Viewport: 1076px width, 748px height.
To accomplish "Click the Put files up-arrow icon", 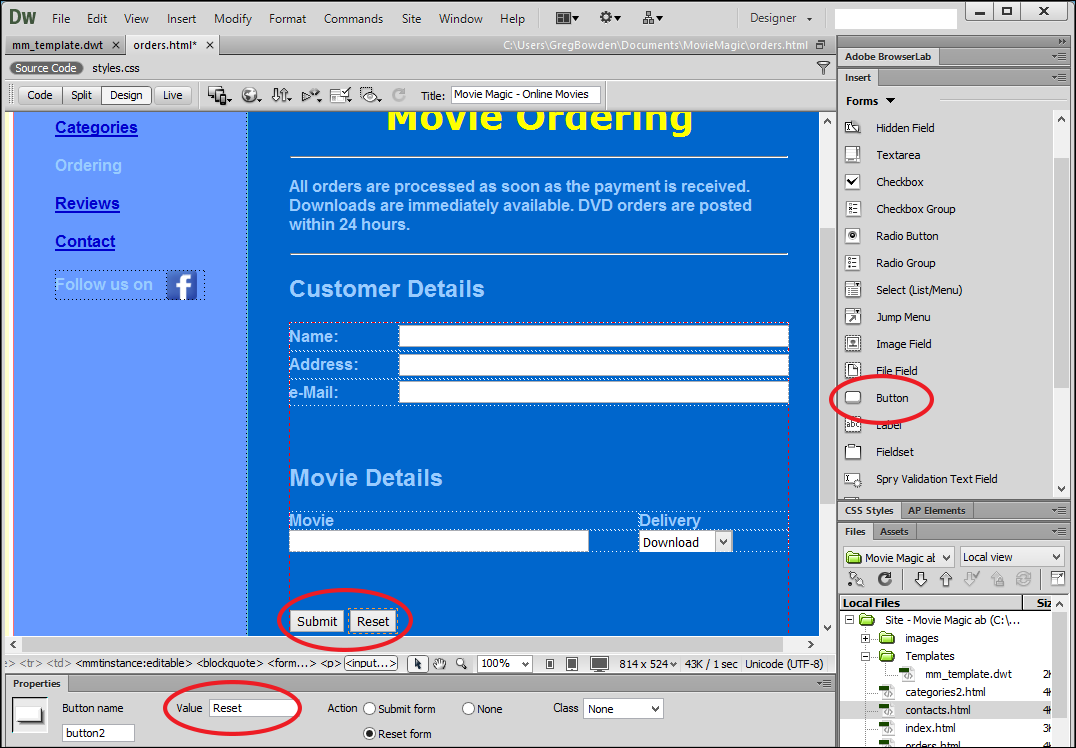I will (946, 579).
